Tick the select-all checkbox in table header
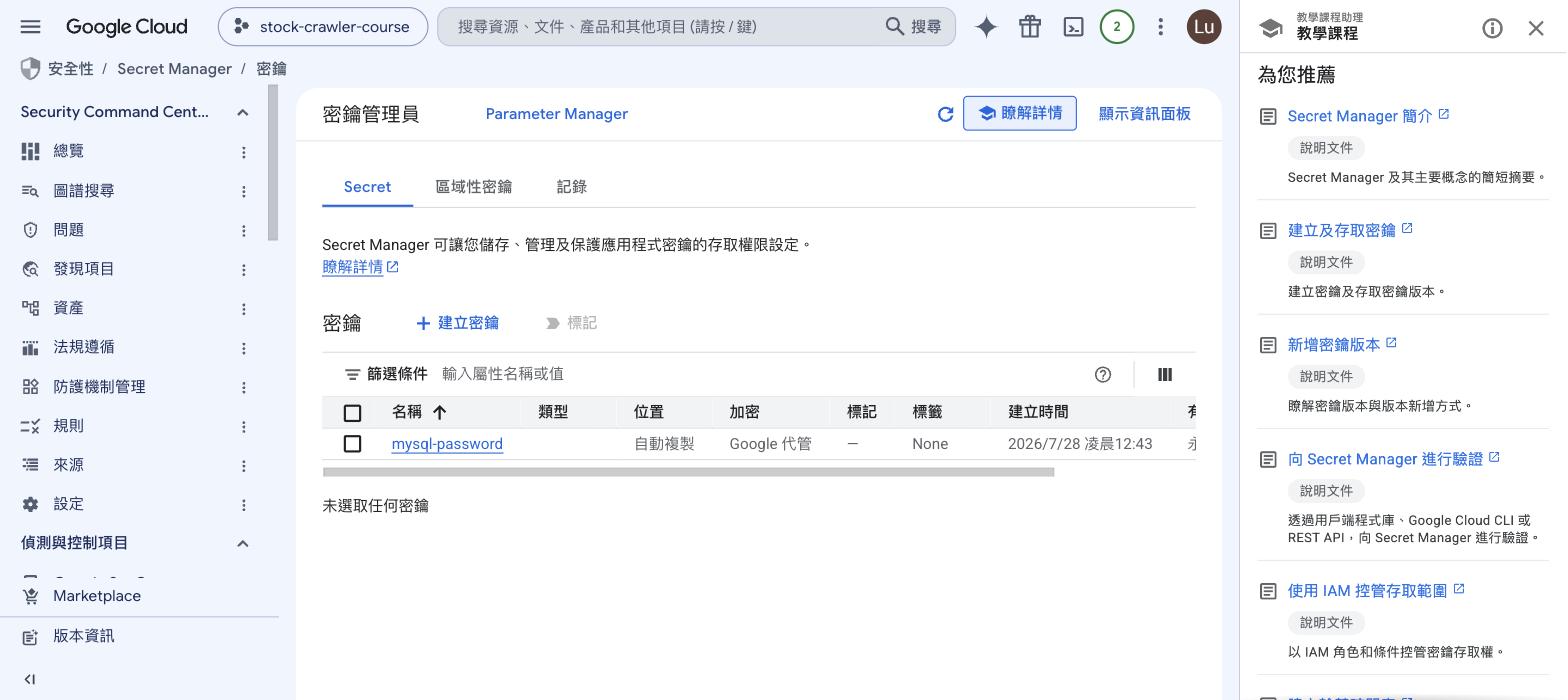The image size is (1568, 700). pyautogui.click(x=352, y=413)
